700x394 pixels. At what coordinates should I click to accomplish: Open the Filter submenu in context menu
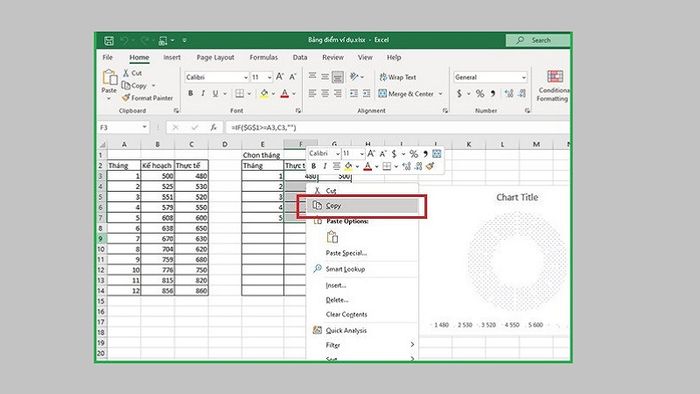click(362, 345)
